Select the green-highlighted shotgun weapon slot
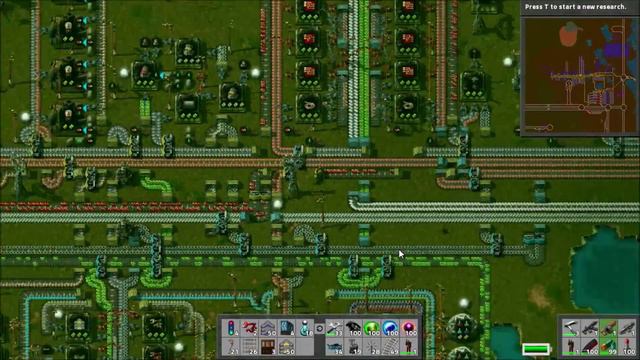640x360 pixels. (x=608, y=328)
